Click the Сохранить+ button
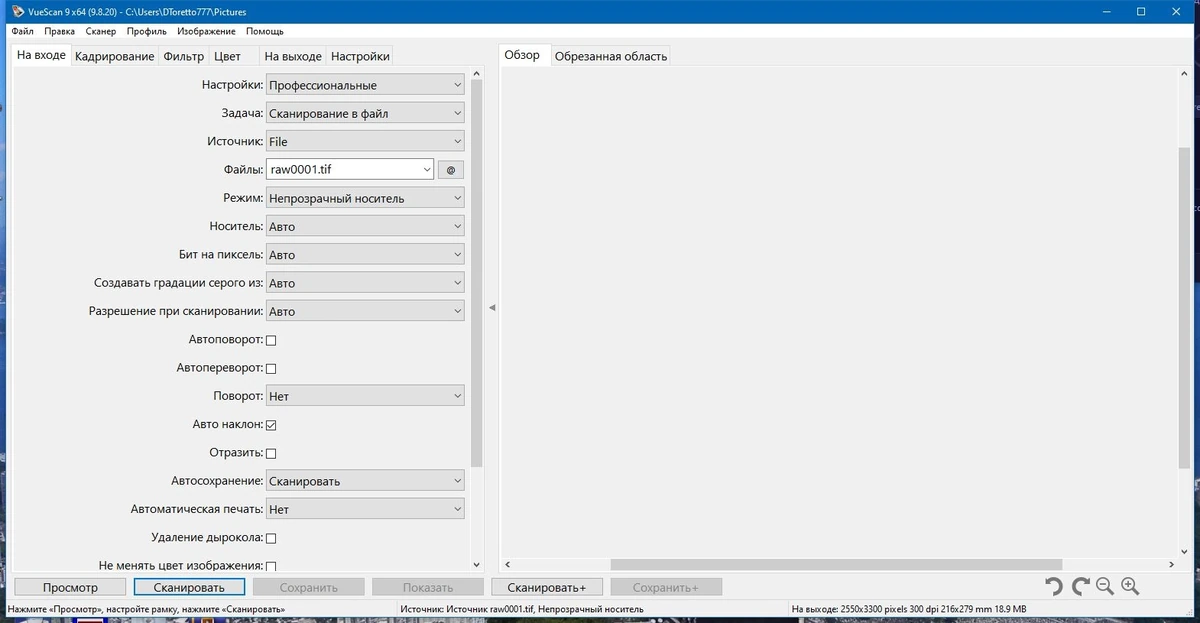 point(666,587)
